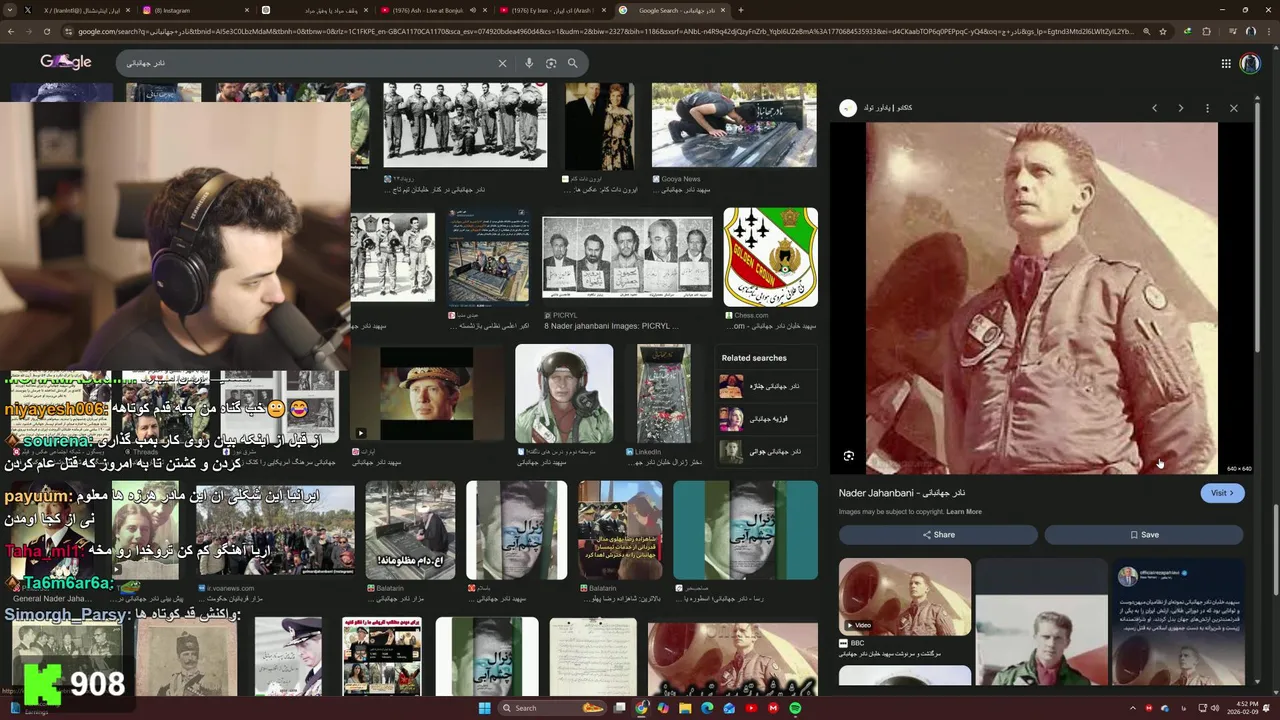Close the image preview panel

(1234, 108)
